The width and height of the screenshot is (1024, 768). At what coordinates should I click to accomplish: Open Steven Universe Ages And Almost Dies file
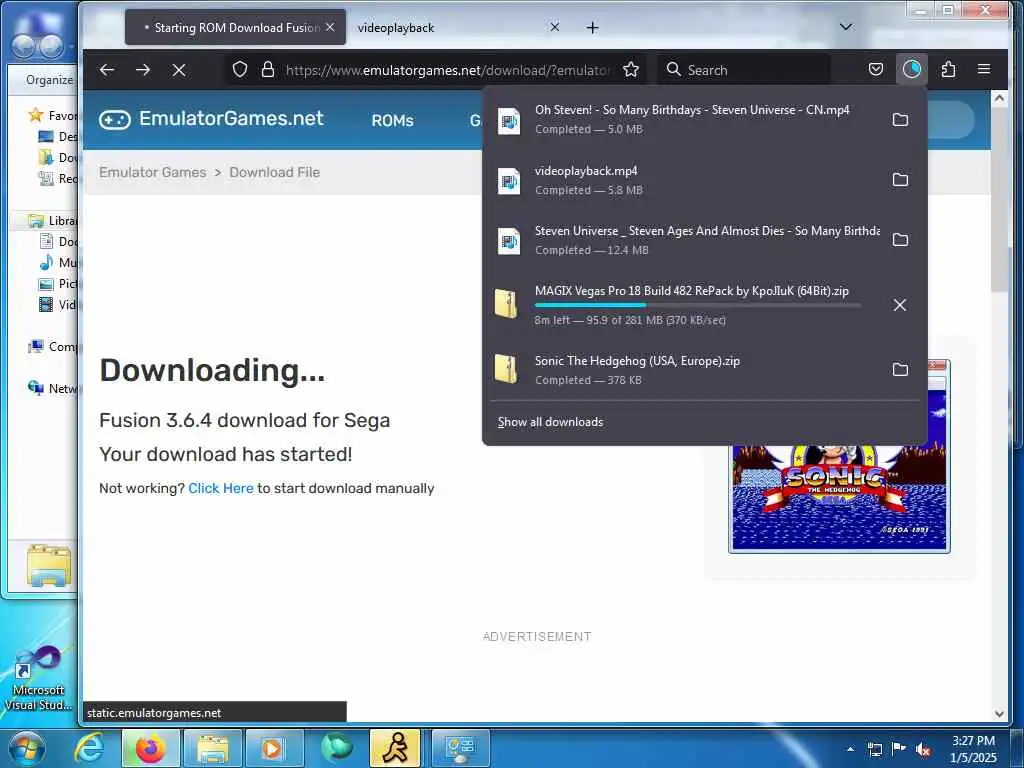(686, 240)
